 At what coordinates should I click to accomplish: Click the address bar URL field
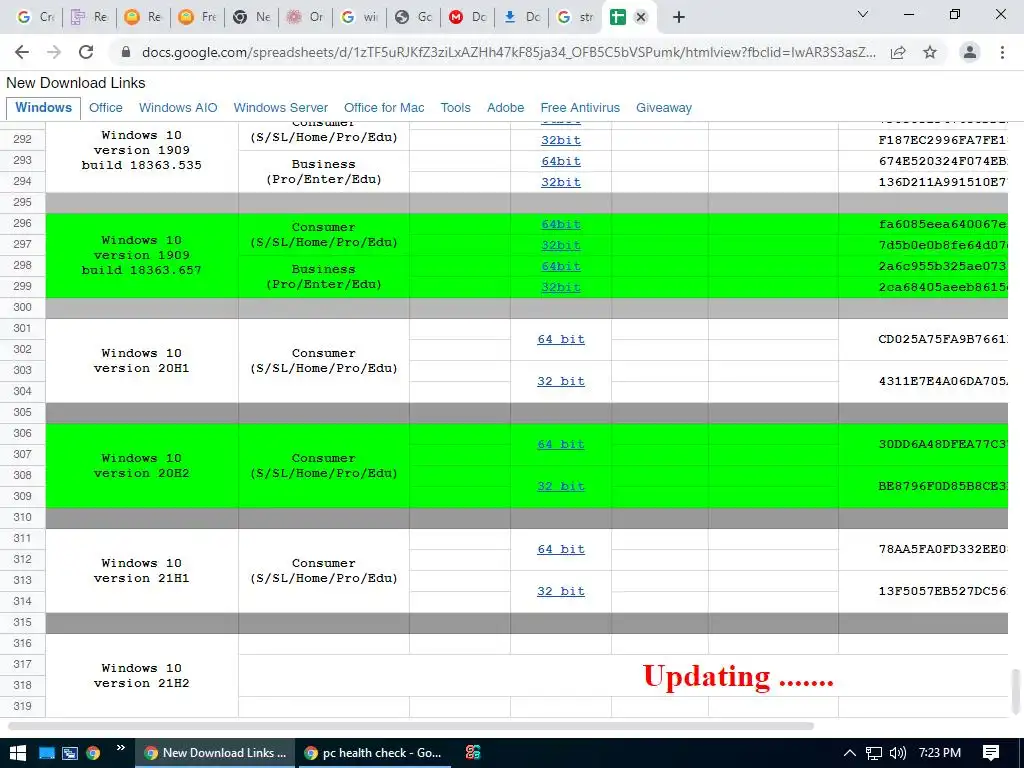click(509, 52)
